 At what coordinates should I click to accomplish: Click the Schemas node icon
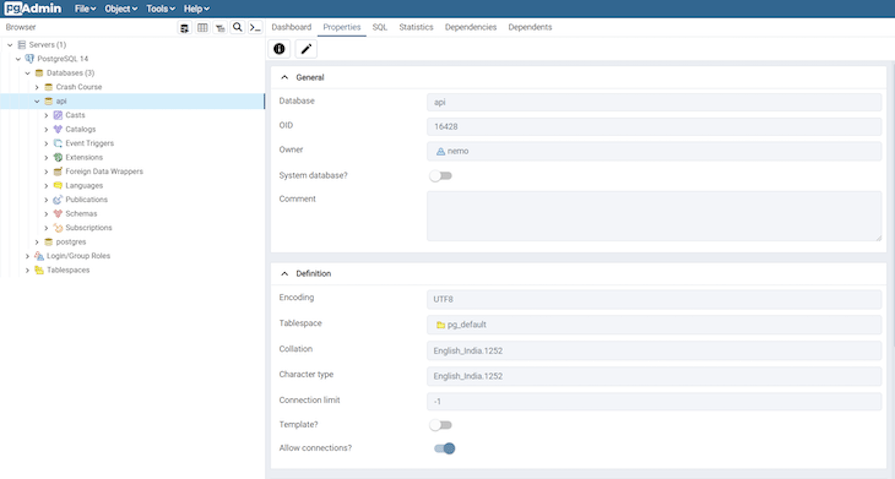pos(58,214)
